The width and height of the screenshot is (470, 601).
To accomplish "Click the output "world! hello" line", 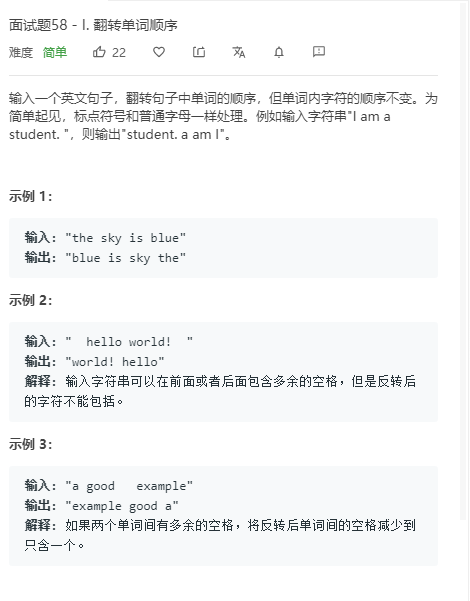I will pos(95,361).
